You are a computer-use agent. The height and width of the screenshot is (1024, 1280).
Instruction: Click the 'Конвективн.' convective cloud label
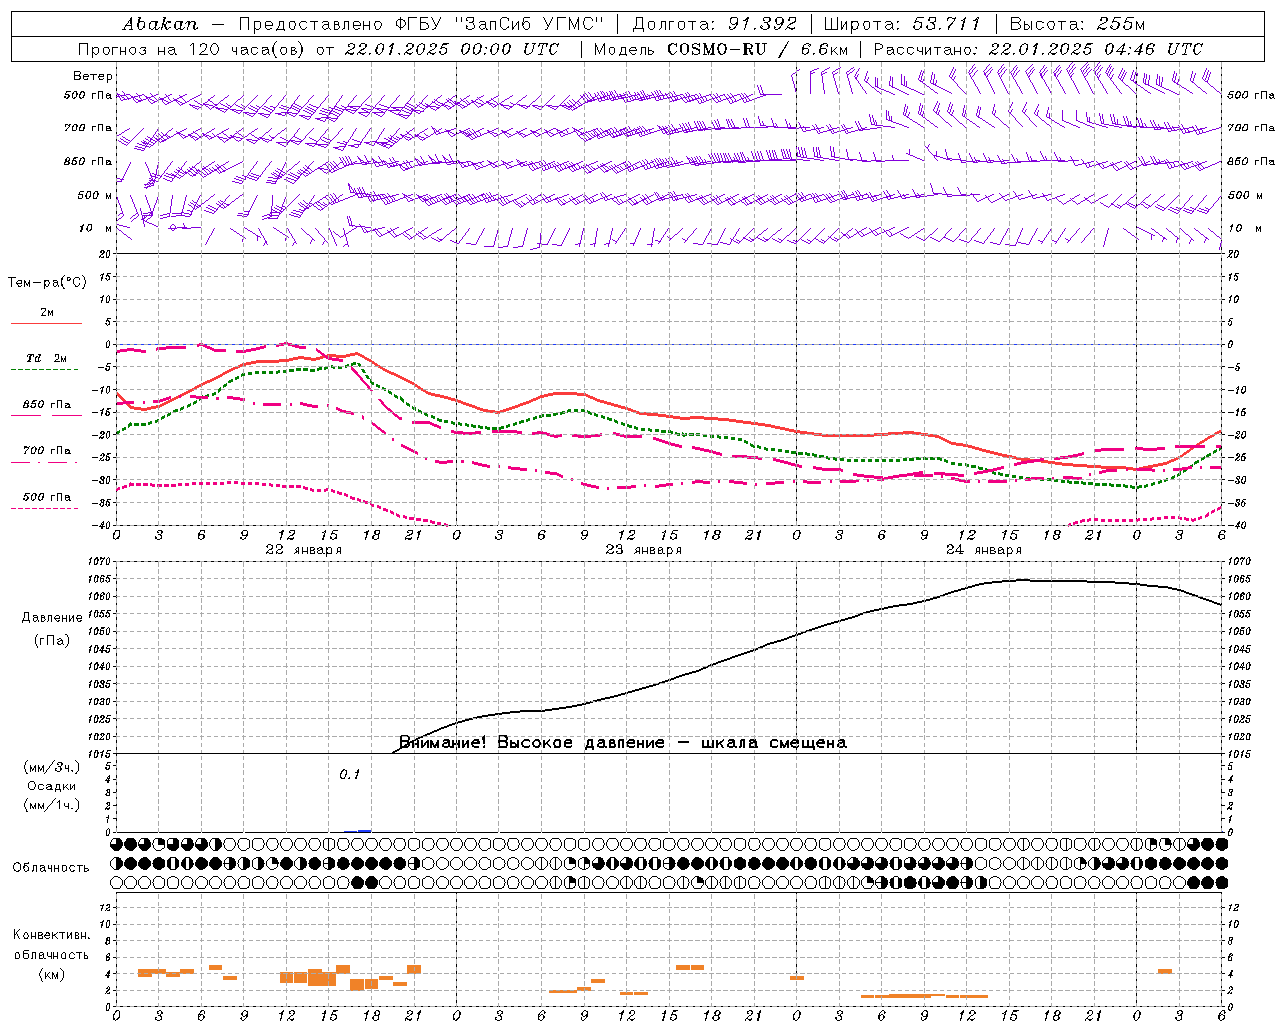click(51, 935)
